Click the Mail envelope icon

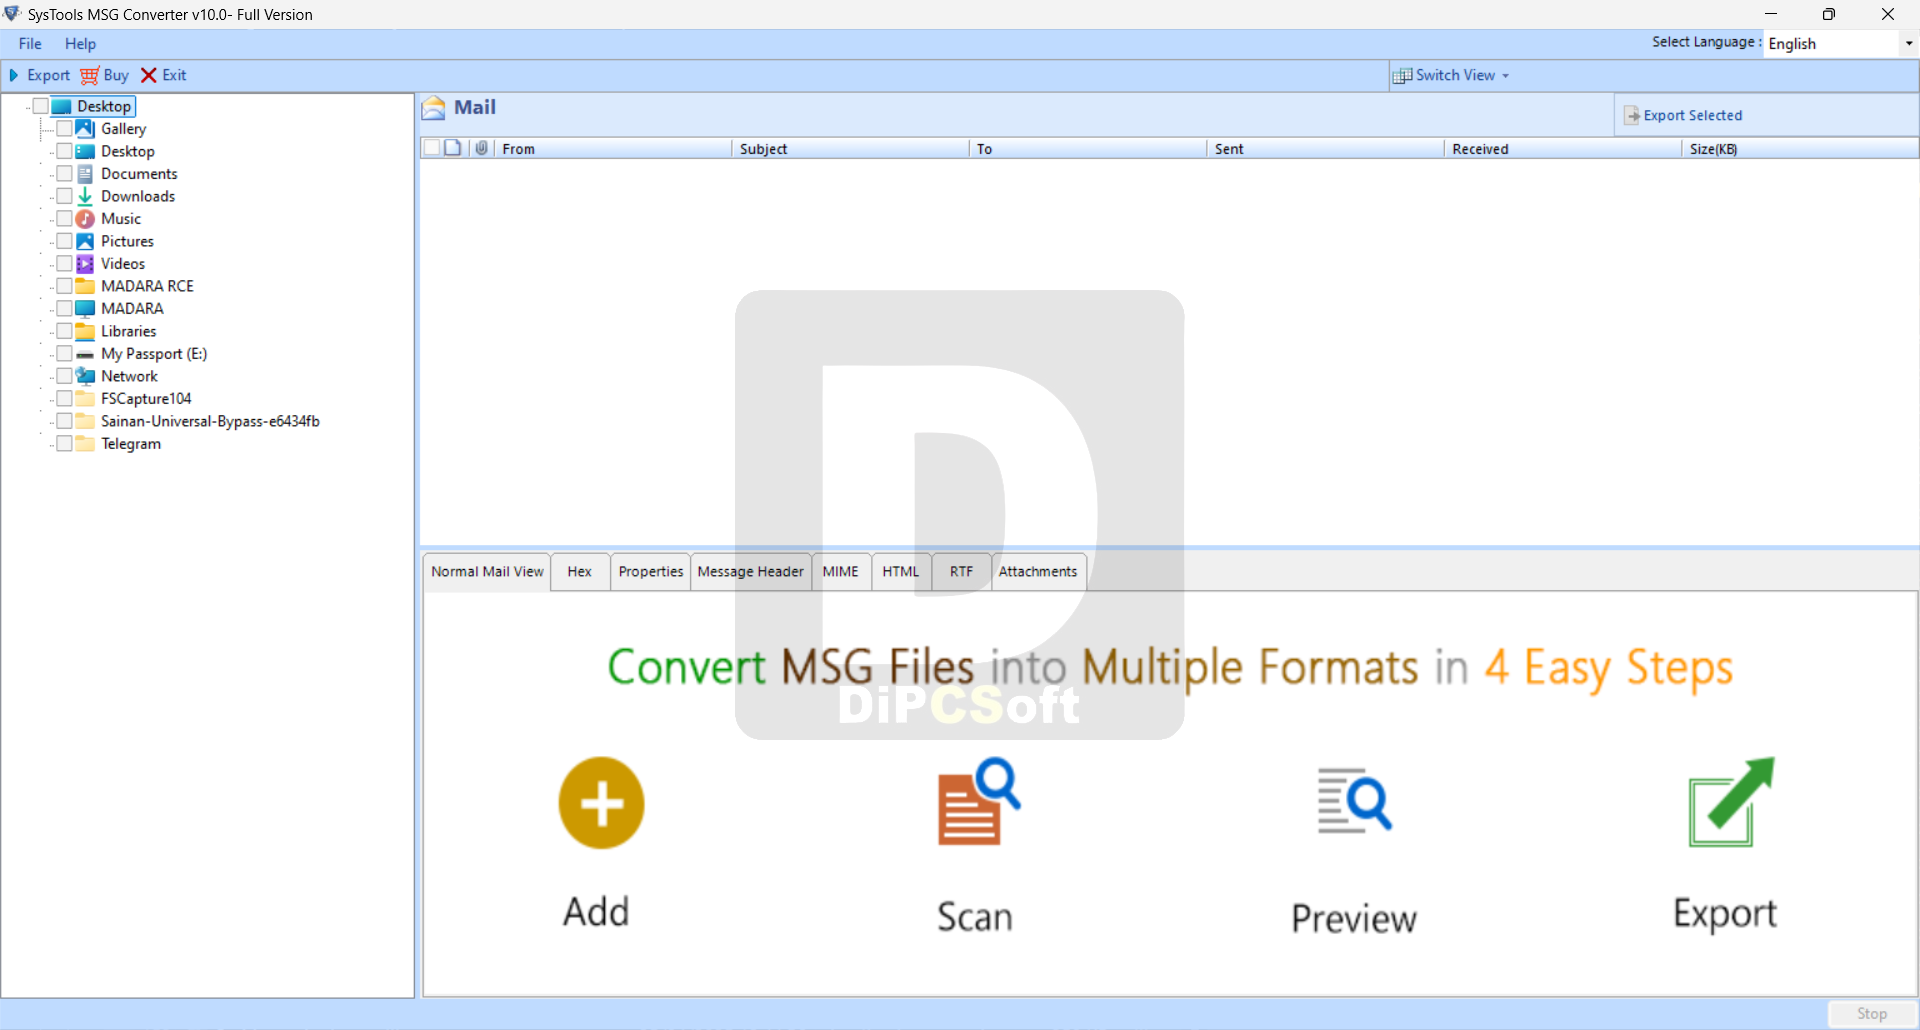(434, 108)
